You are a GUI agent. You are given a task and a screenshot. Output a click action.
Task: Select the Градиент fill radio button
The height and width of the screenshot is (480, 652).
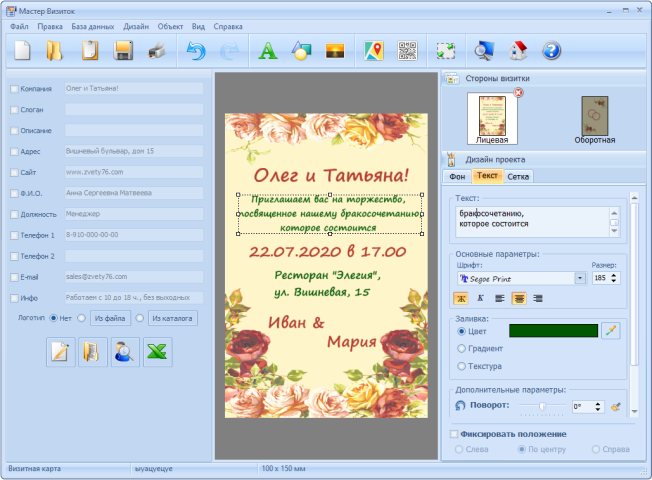[461, 348]
